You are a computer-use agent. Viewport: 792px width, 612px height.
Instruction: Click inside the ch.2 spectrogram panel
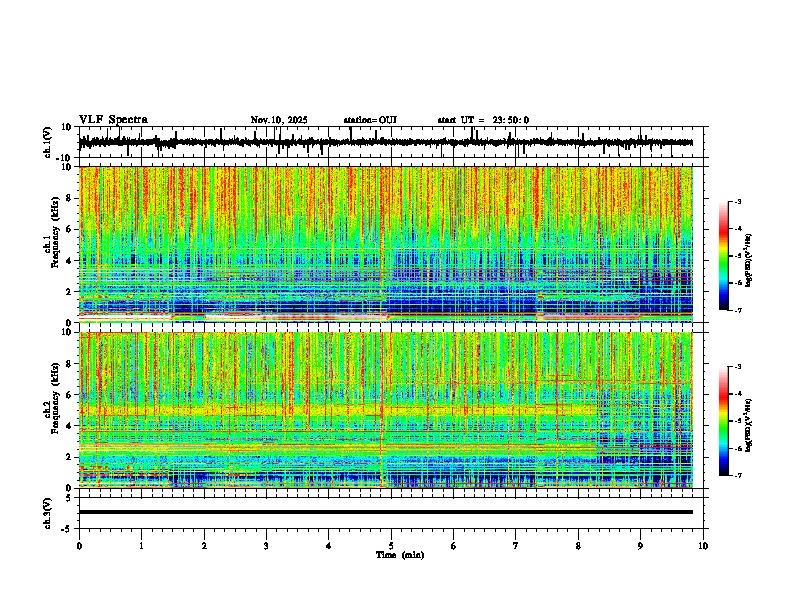coord(386,410)
